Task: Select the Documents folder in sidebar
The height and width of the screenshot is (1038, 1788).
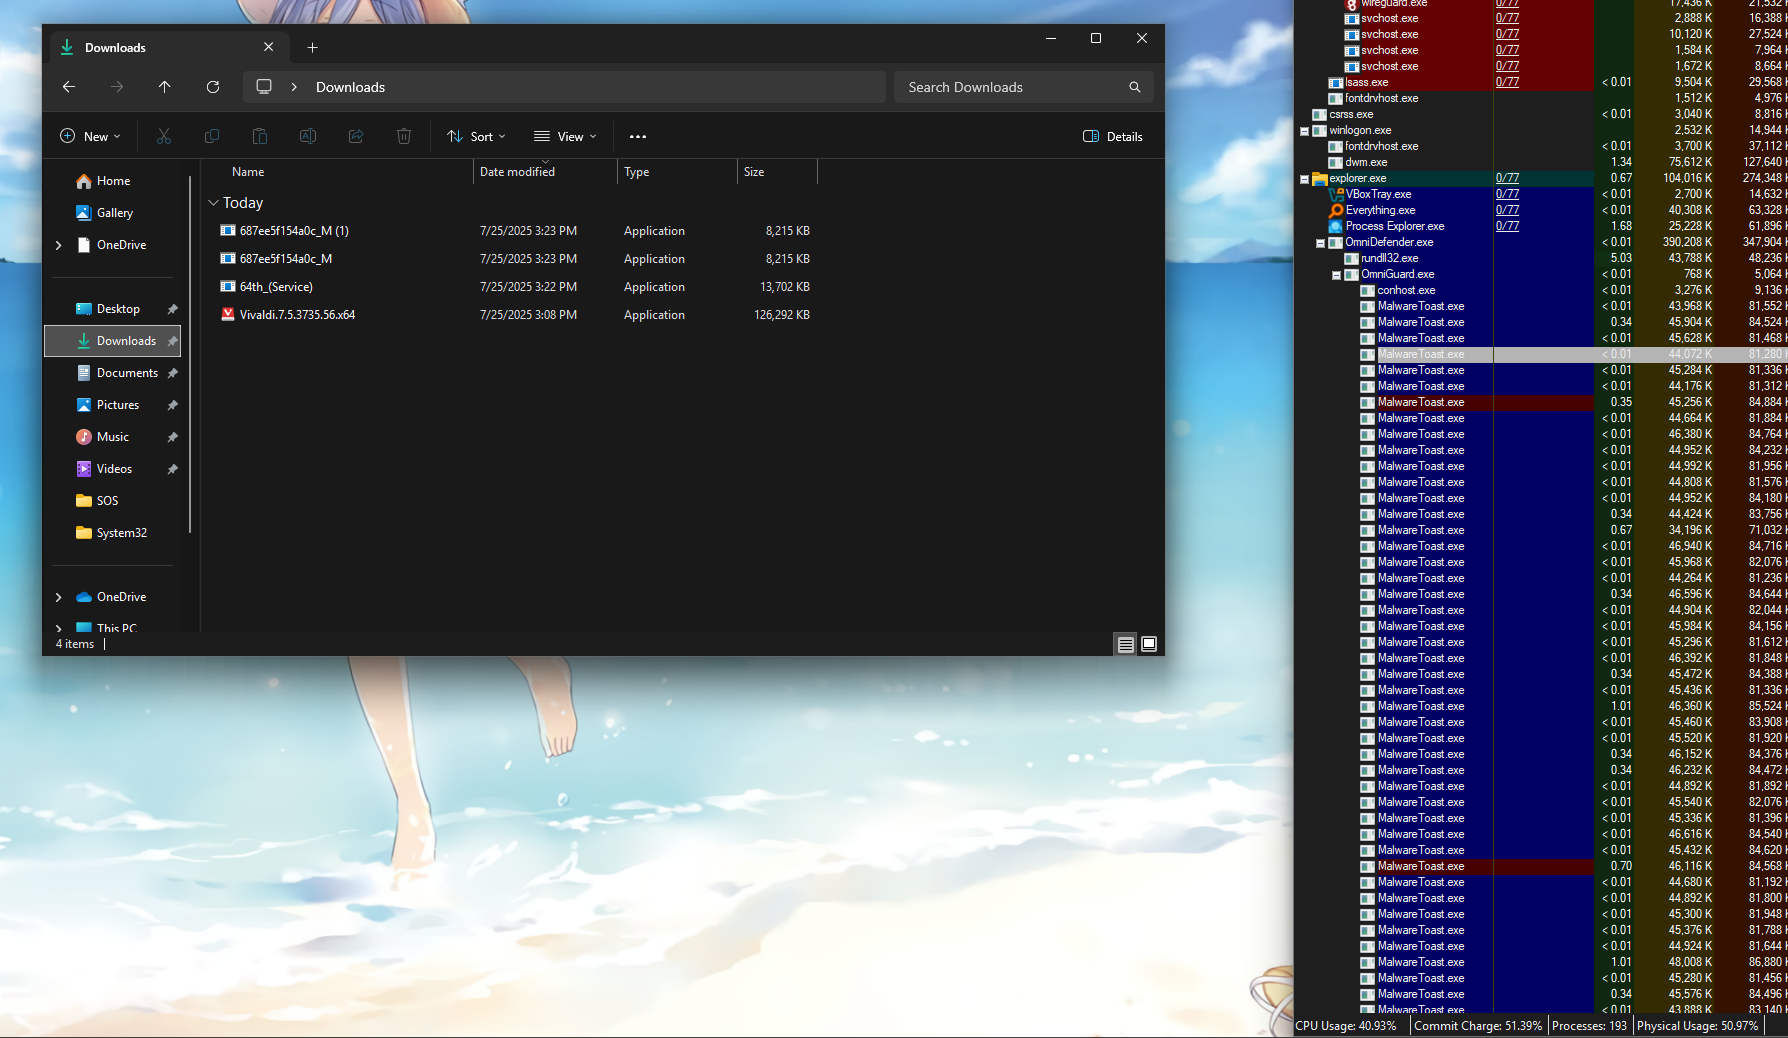Action: click(x=127, y=373)
